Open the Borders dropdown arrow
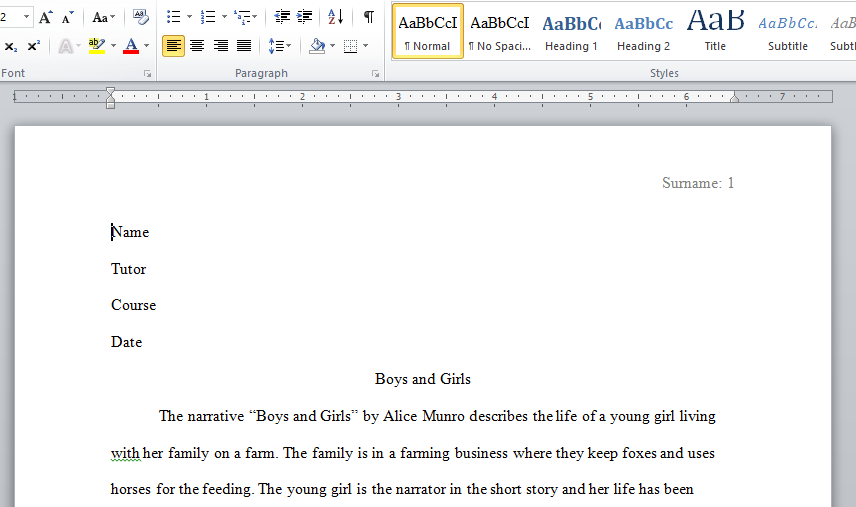Viewport: 856px width, 507px height. 365,46
